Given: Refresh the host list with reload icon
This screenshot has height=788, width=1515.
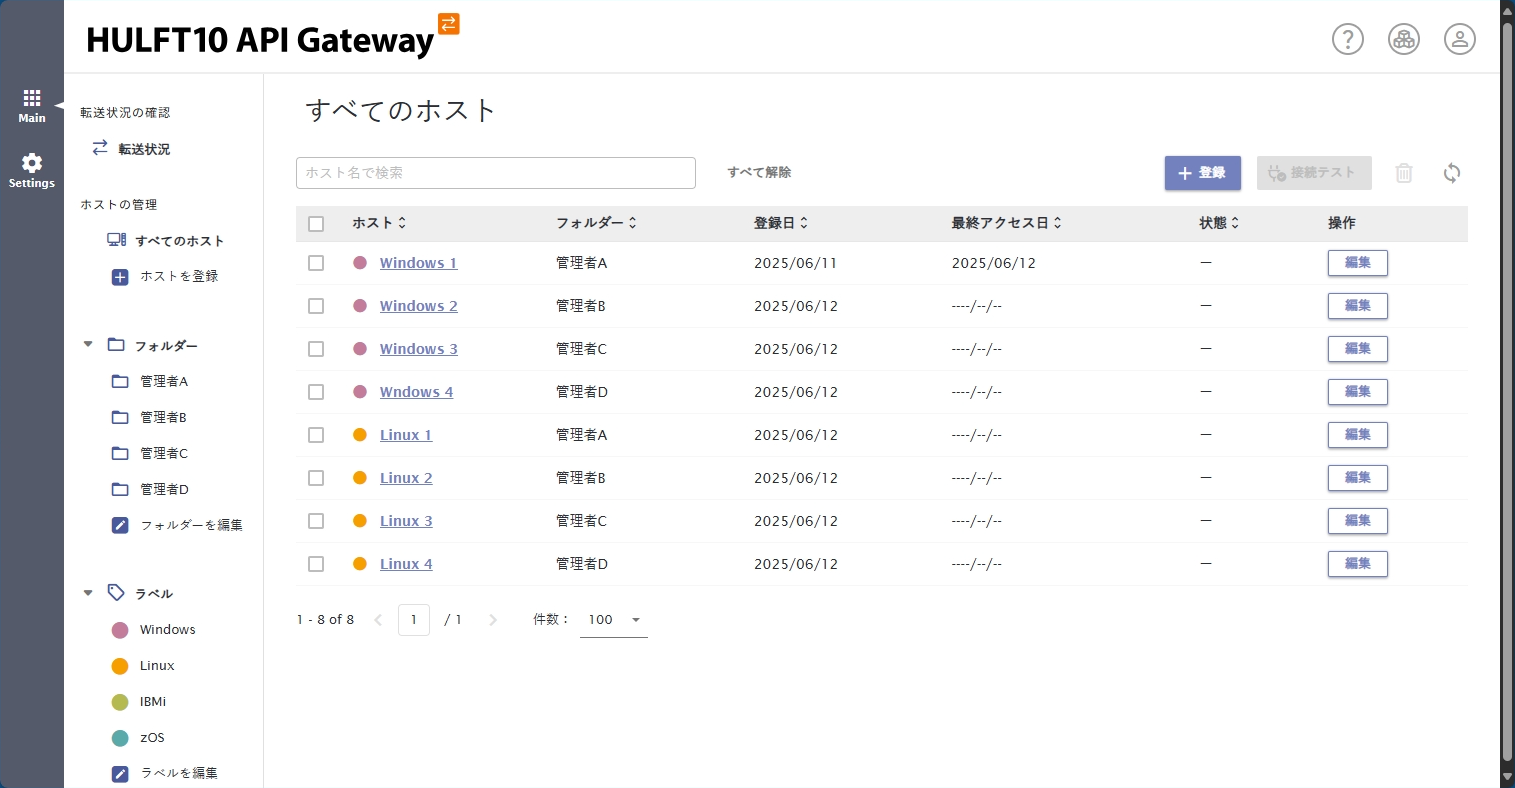Looking at the screenshot, I should (1452, 173).
